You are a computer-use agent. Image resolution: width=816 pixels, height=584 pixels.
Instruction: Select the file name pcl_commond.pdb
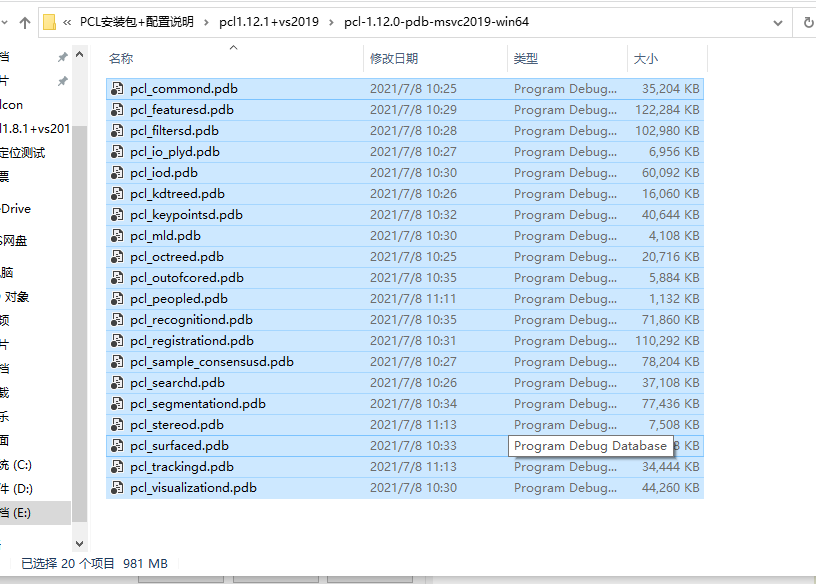point(184,89)
